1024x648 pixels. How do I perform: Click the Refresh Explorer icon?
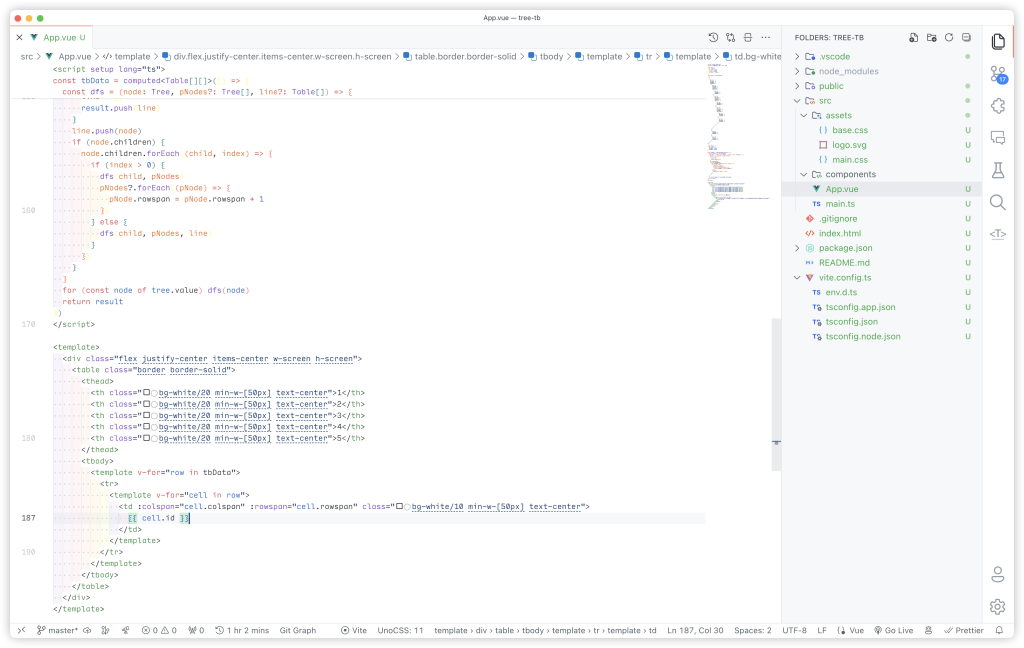coord(949,38)
